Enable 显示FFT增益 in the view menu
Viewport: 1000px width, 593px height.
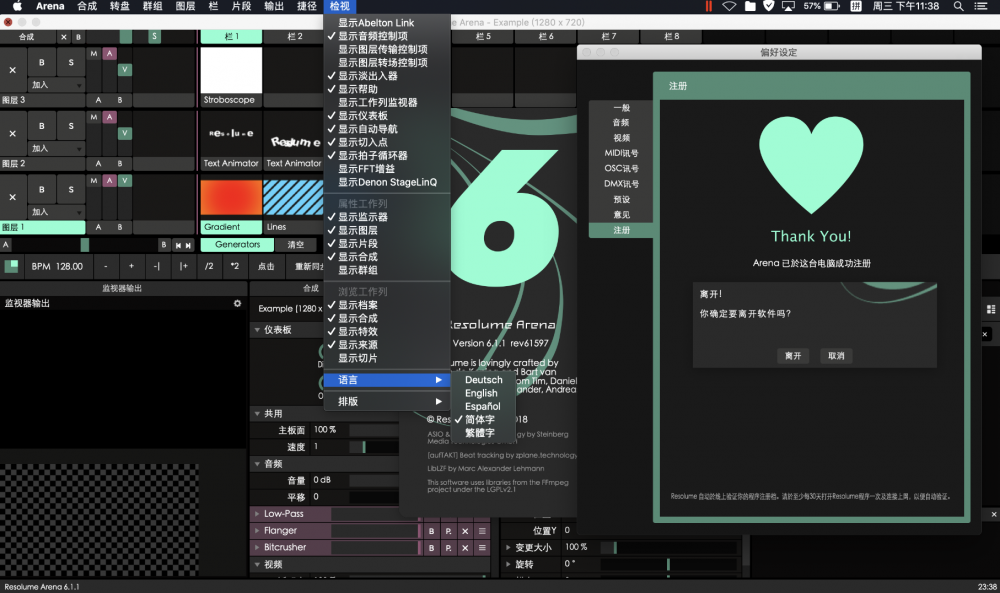point(386,169)
